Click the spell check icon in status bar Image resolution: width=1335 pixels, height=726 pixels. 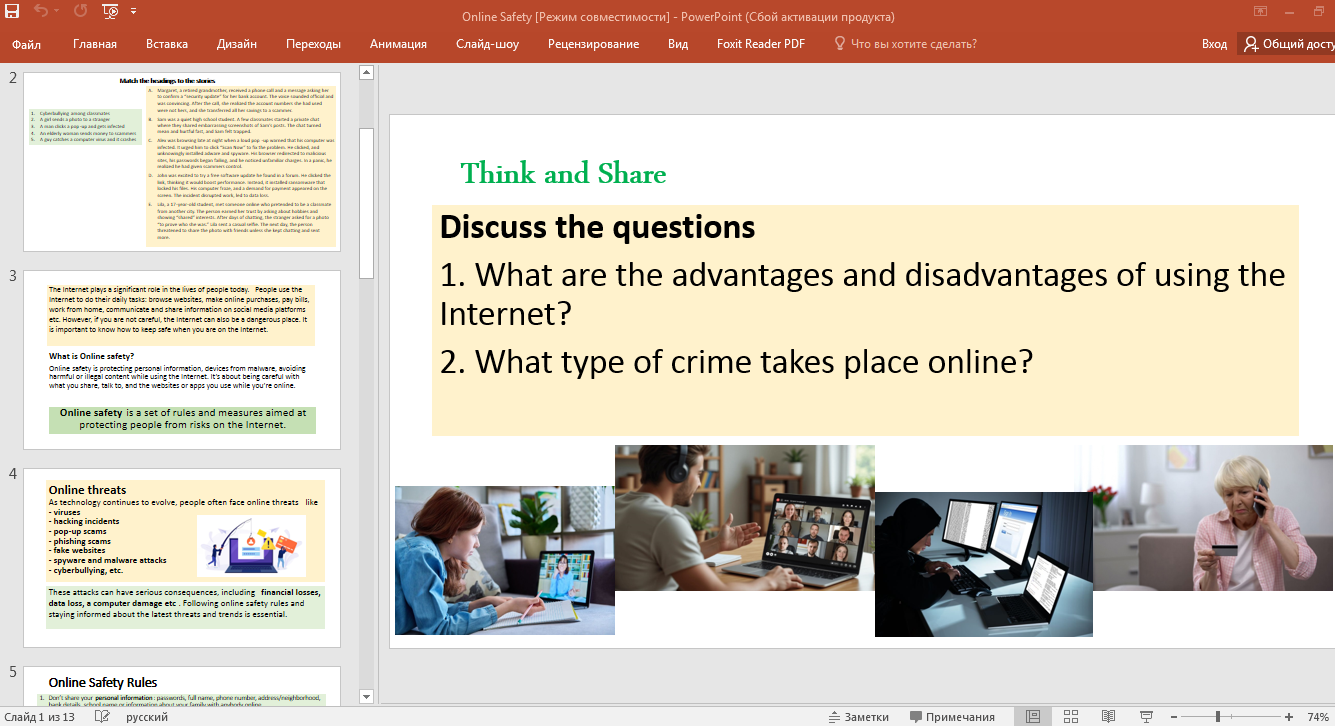(x=101, y=716)
